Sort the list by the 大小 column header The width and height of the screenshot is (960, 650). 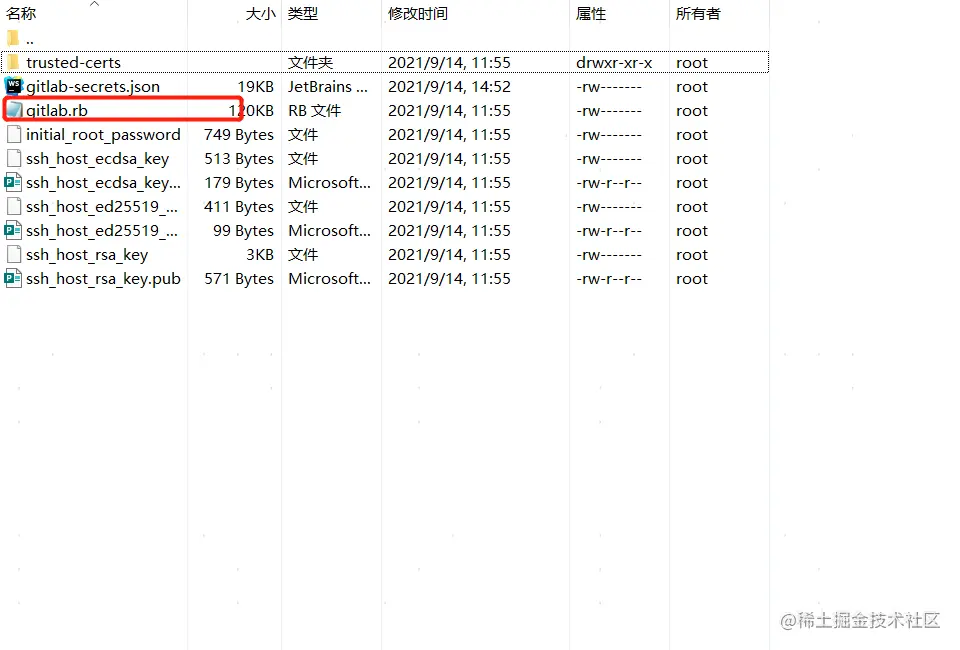(260, 13)
